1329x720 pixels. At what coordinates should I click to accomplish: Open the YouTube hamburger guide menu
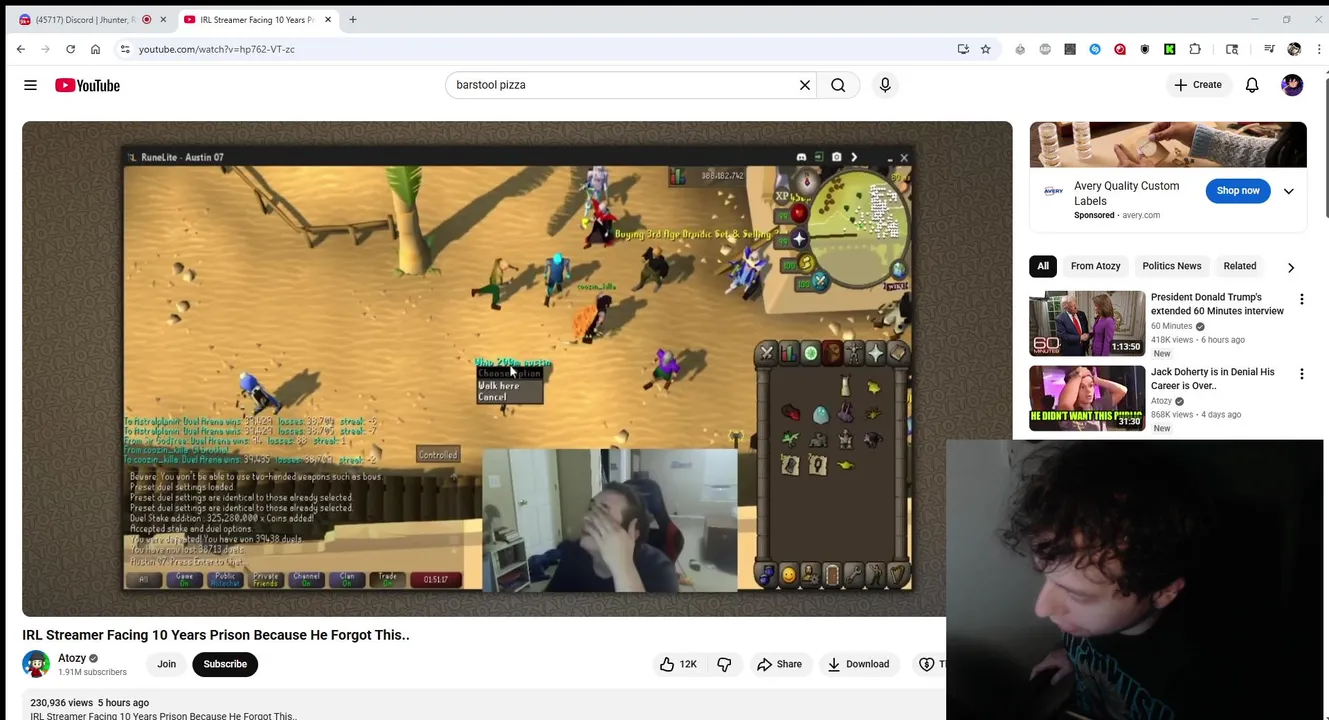click(x=30, y=85)
